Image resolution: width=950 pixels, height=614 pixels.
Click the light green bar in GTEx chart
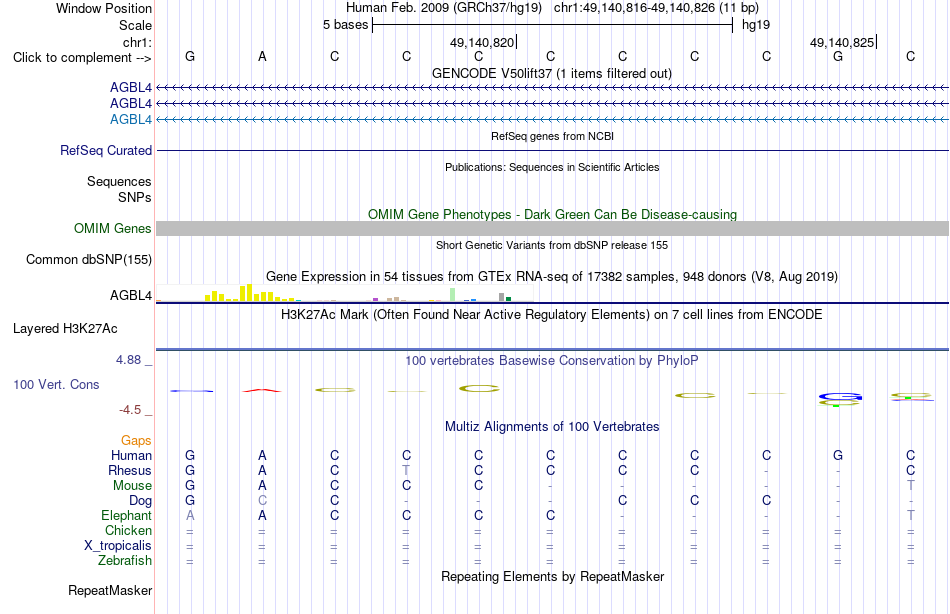click(453, 295)
